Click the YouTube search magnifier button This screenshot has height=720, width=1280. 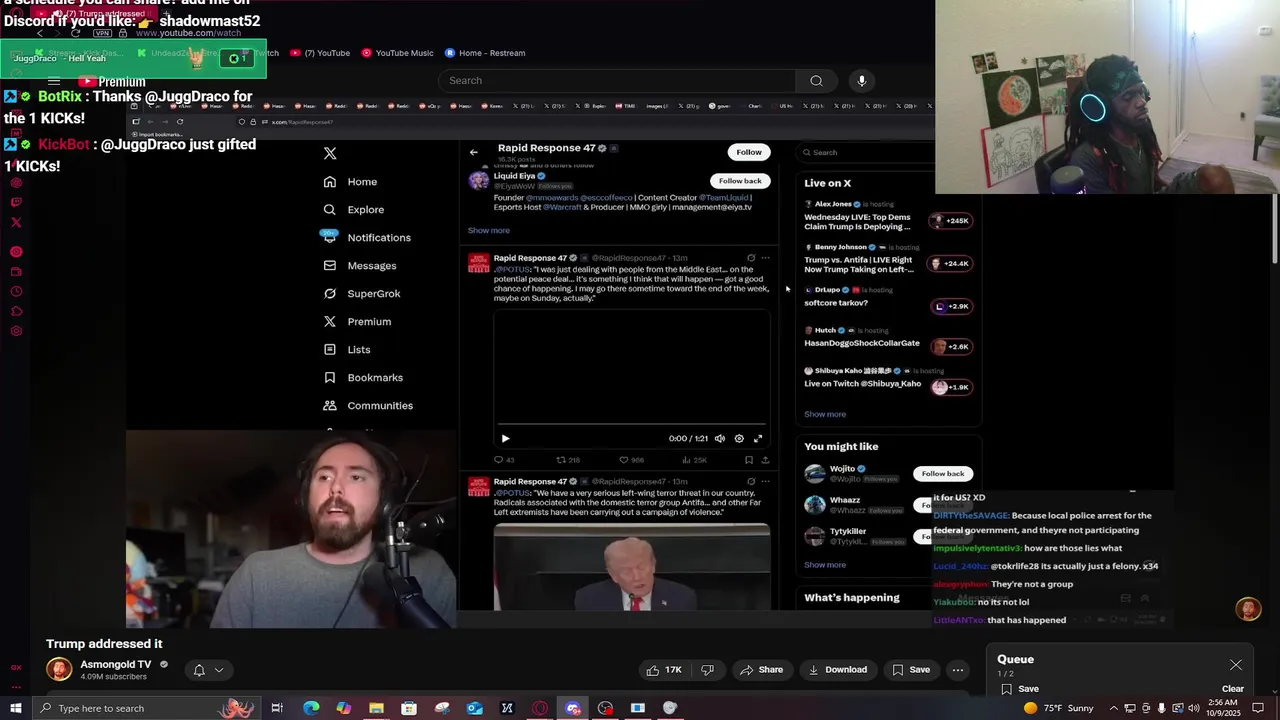(x=816, y=81)
